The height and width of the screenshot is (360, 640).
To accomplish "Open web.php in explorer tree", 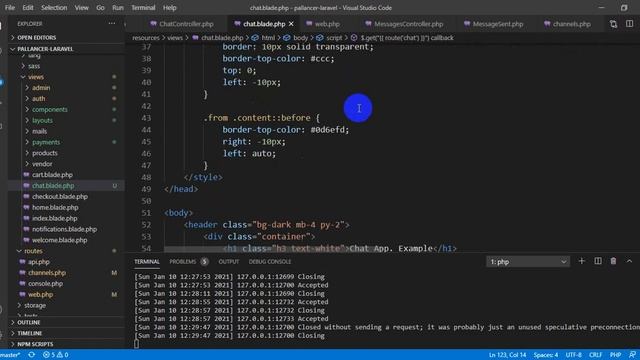I will click(x=40, y=294).
